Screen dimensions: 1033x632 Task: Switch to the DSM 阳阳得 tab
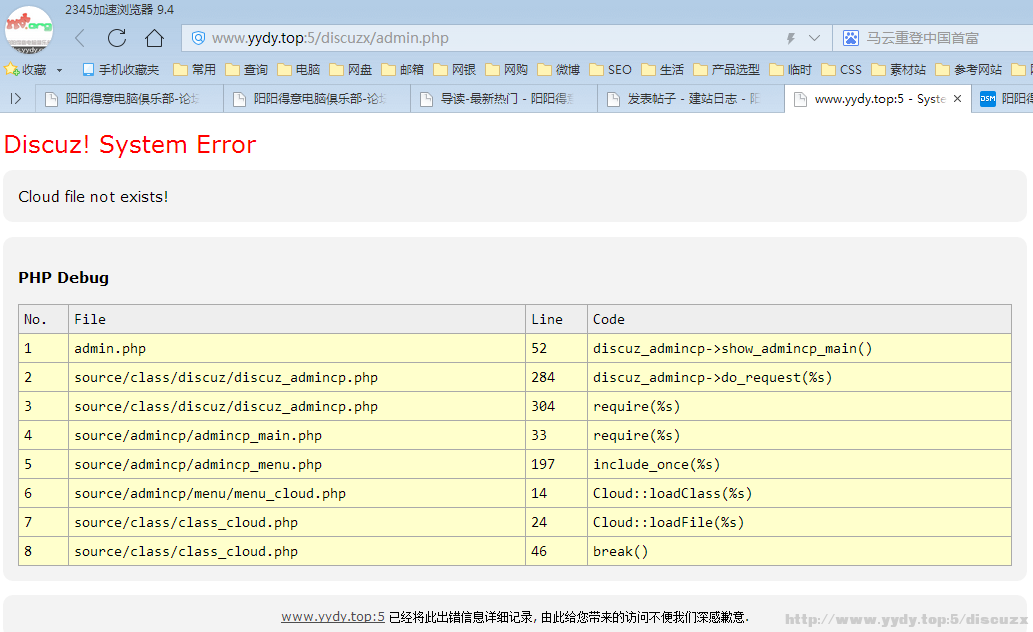(1003, 99)
